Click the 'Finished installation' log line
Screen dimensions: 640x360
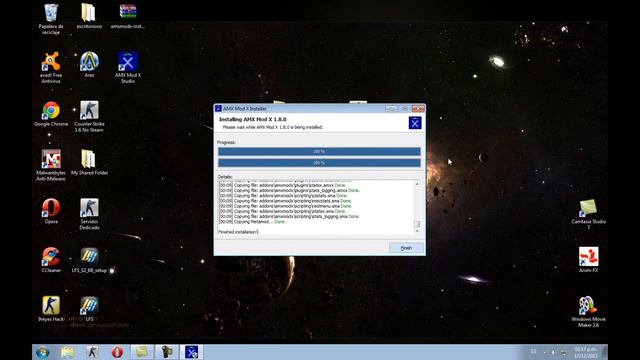[238, 232]
